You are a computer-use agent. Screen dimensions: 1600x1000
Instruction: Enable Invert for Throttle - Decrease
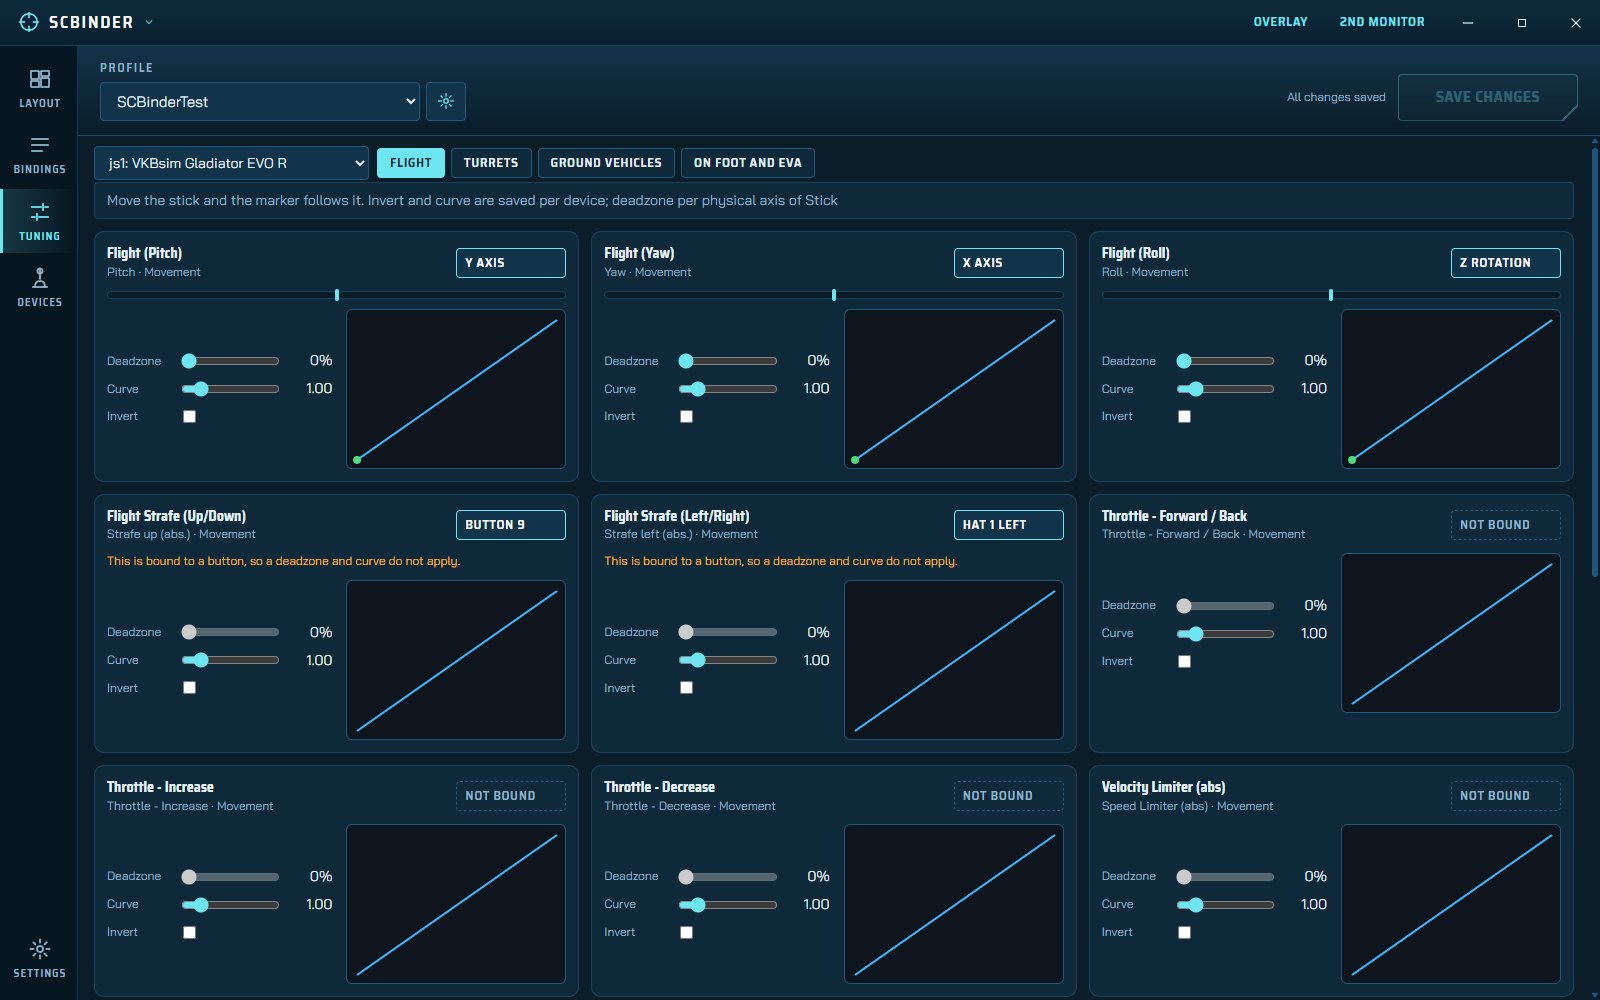pyautogui.click(x=686, y=933)
